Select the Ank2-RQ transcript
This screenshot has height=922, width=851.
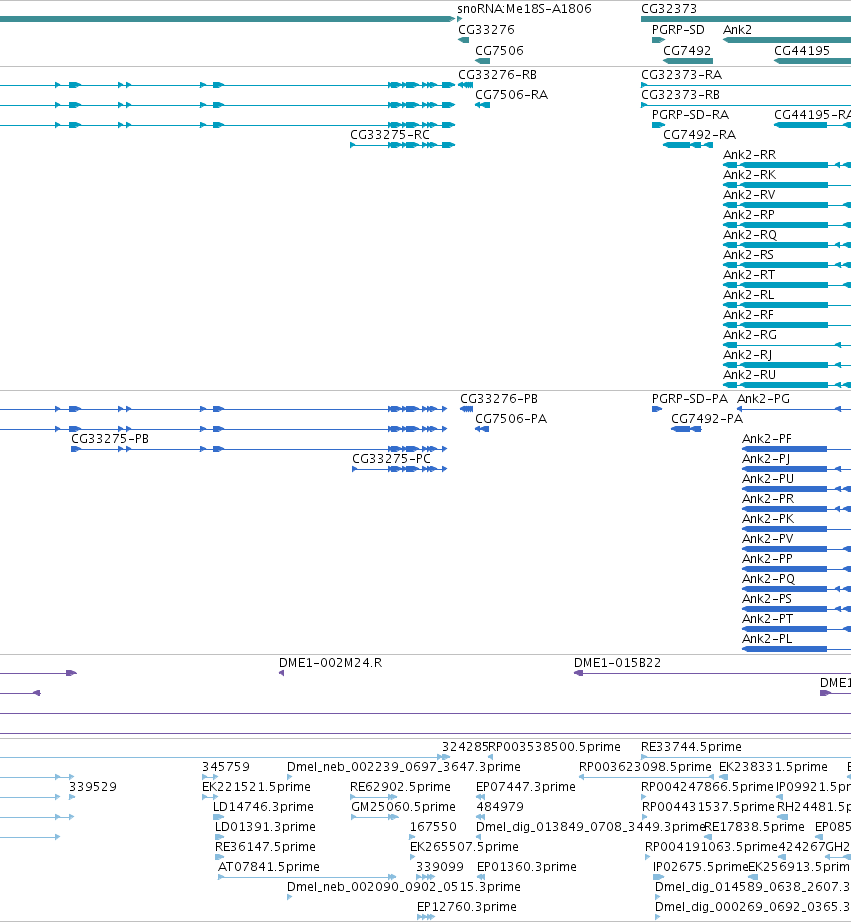pyautogui.click(x=750, y=235)
